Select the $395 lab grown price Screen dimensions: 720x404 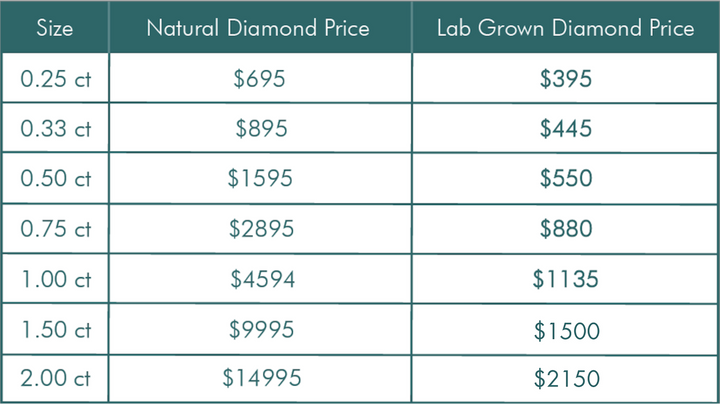pos(566,79)
